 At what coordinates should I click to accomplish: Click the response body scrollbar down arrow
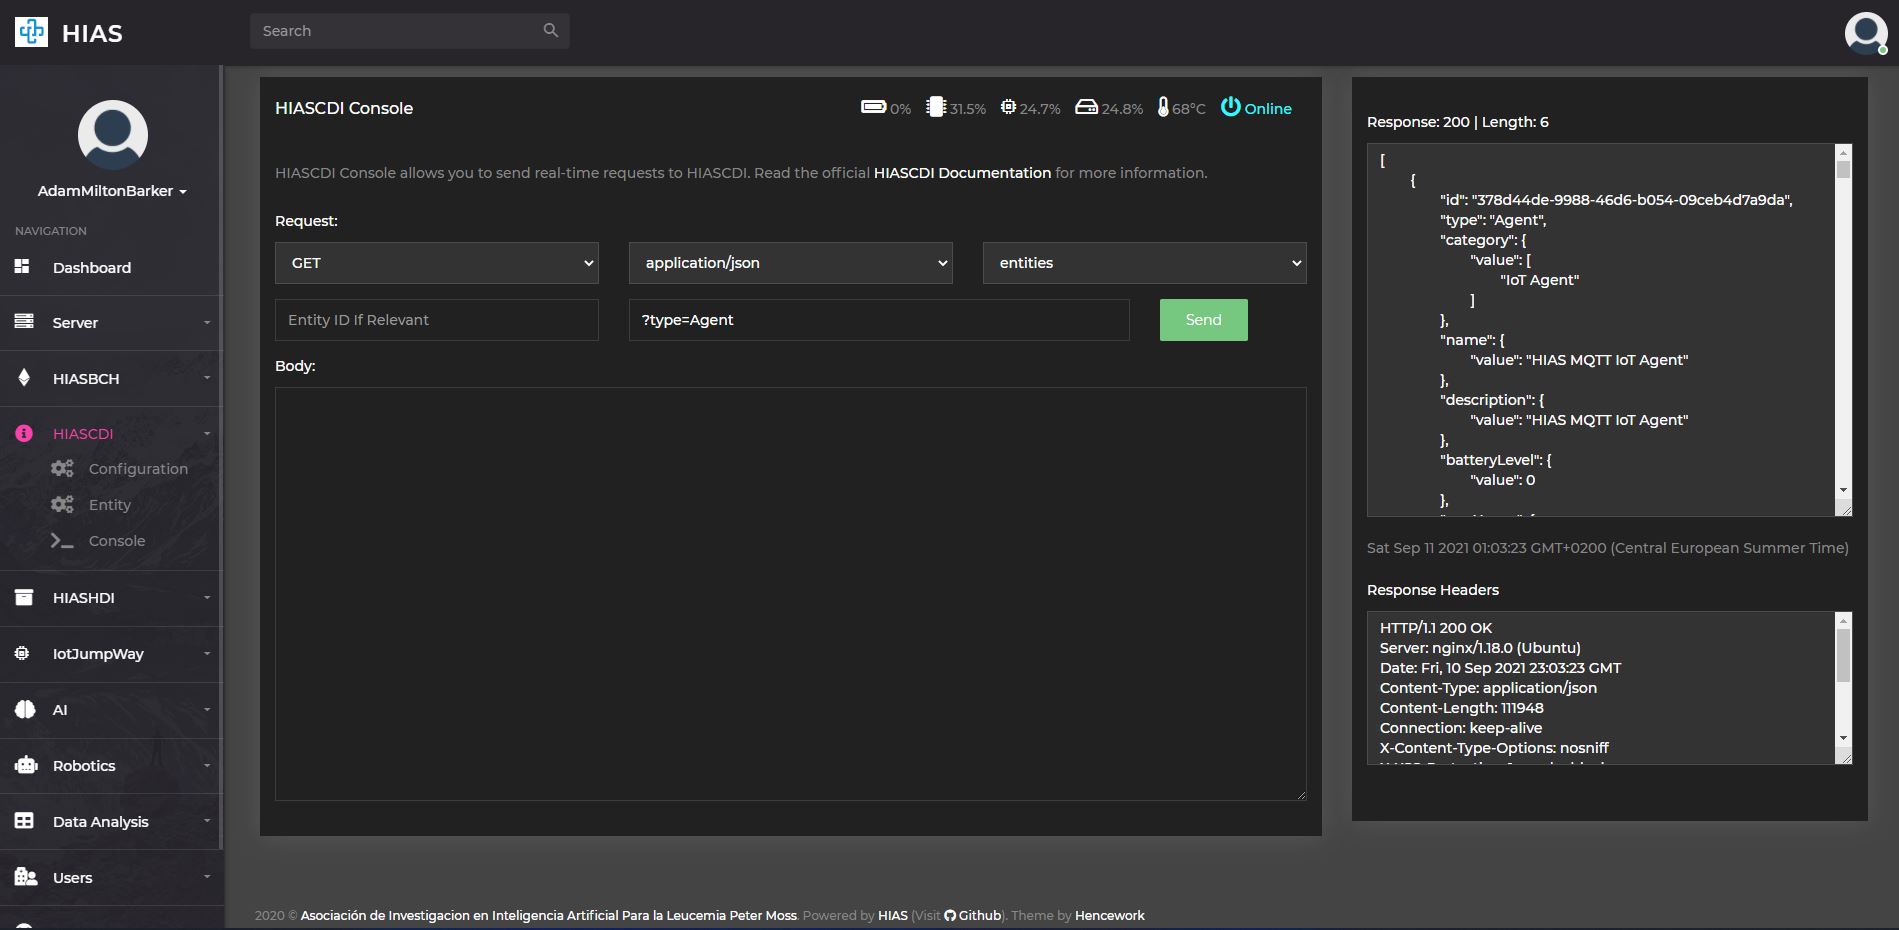[x=1843, y=490]
